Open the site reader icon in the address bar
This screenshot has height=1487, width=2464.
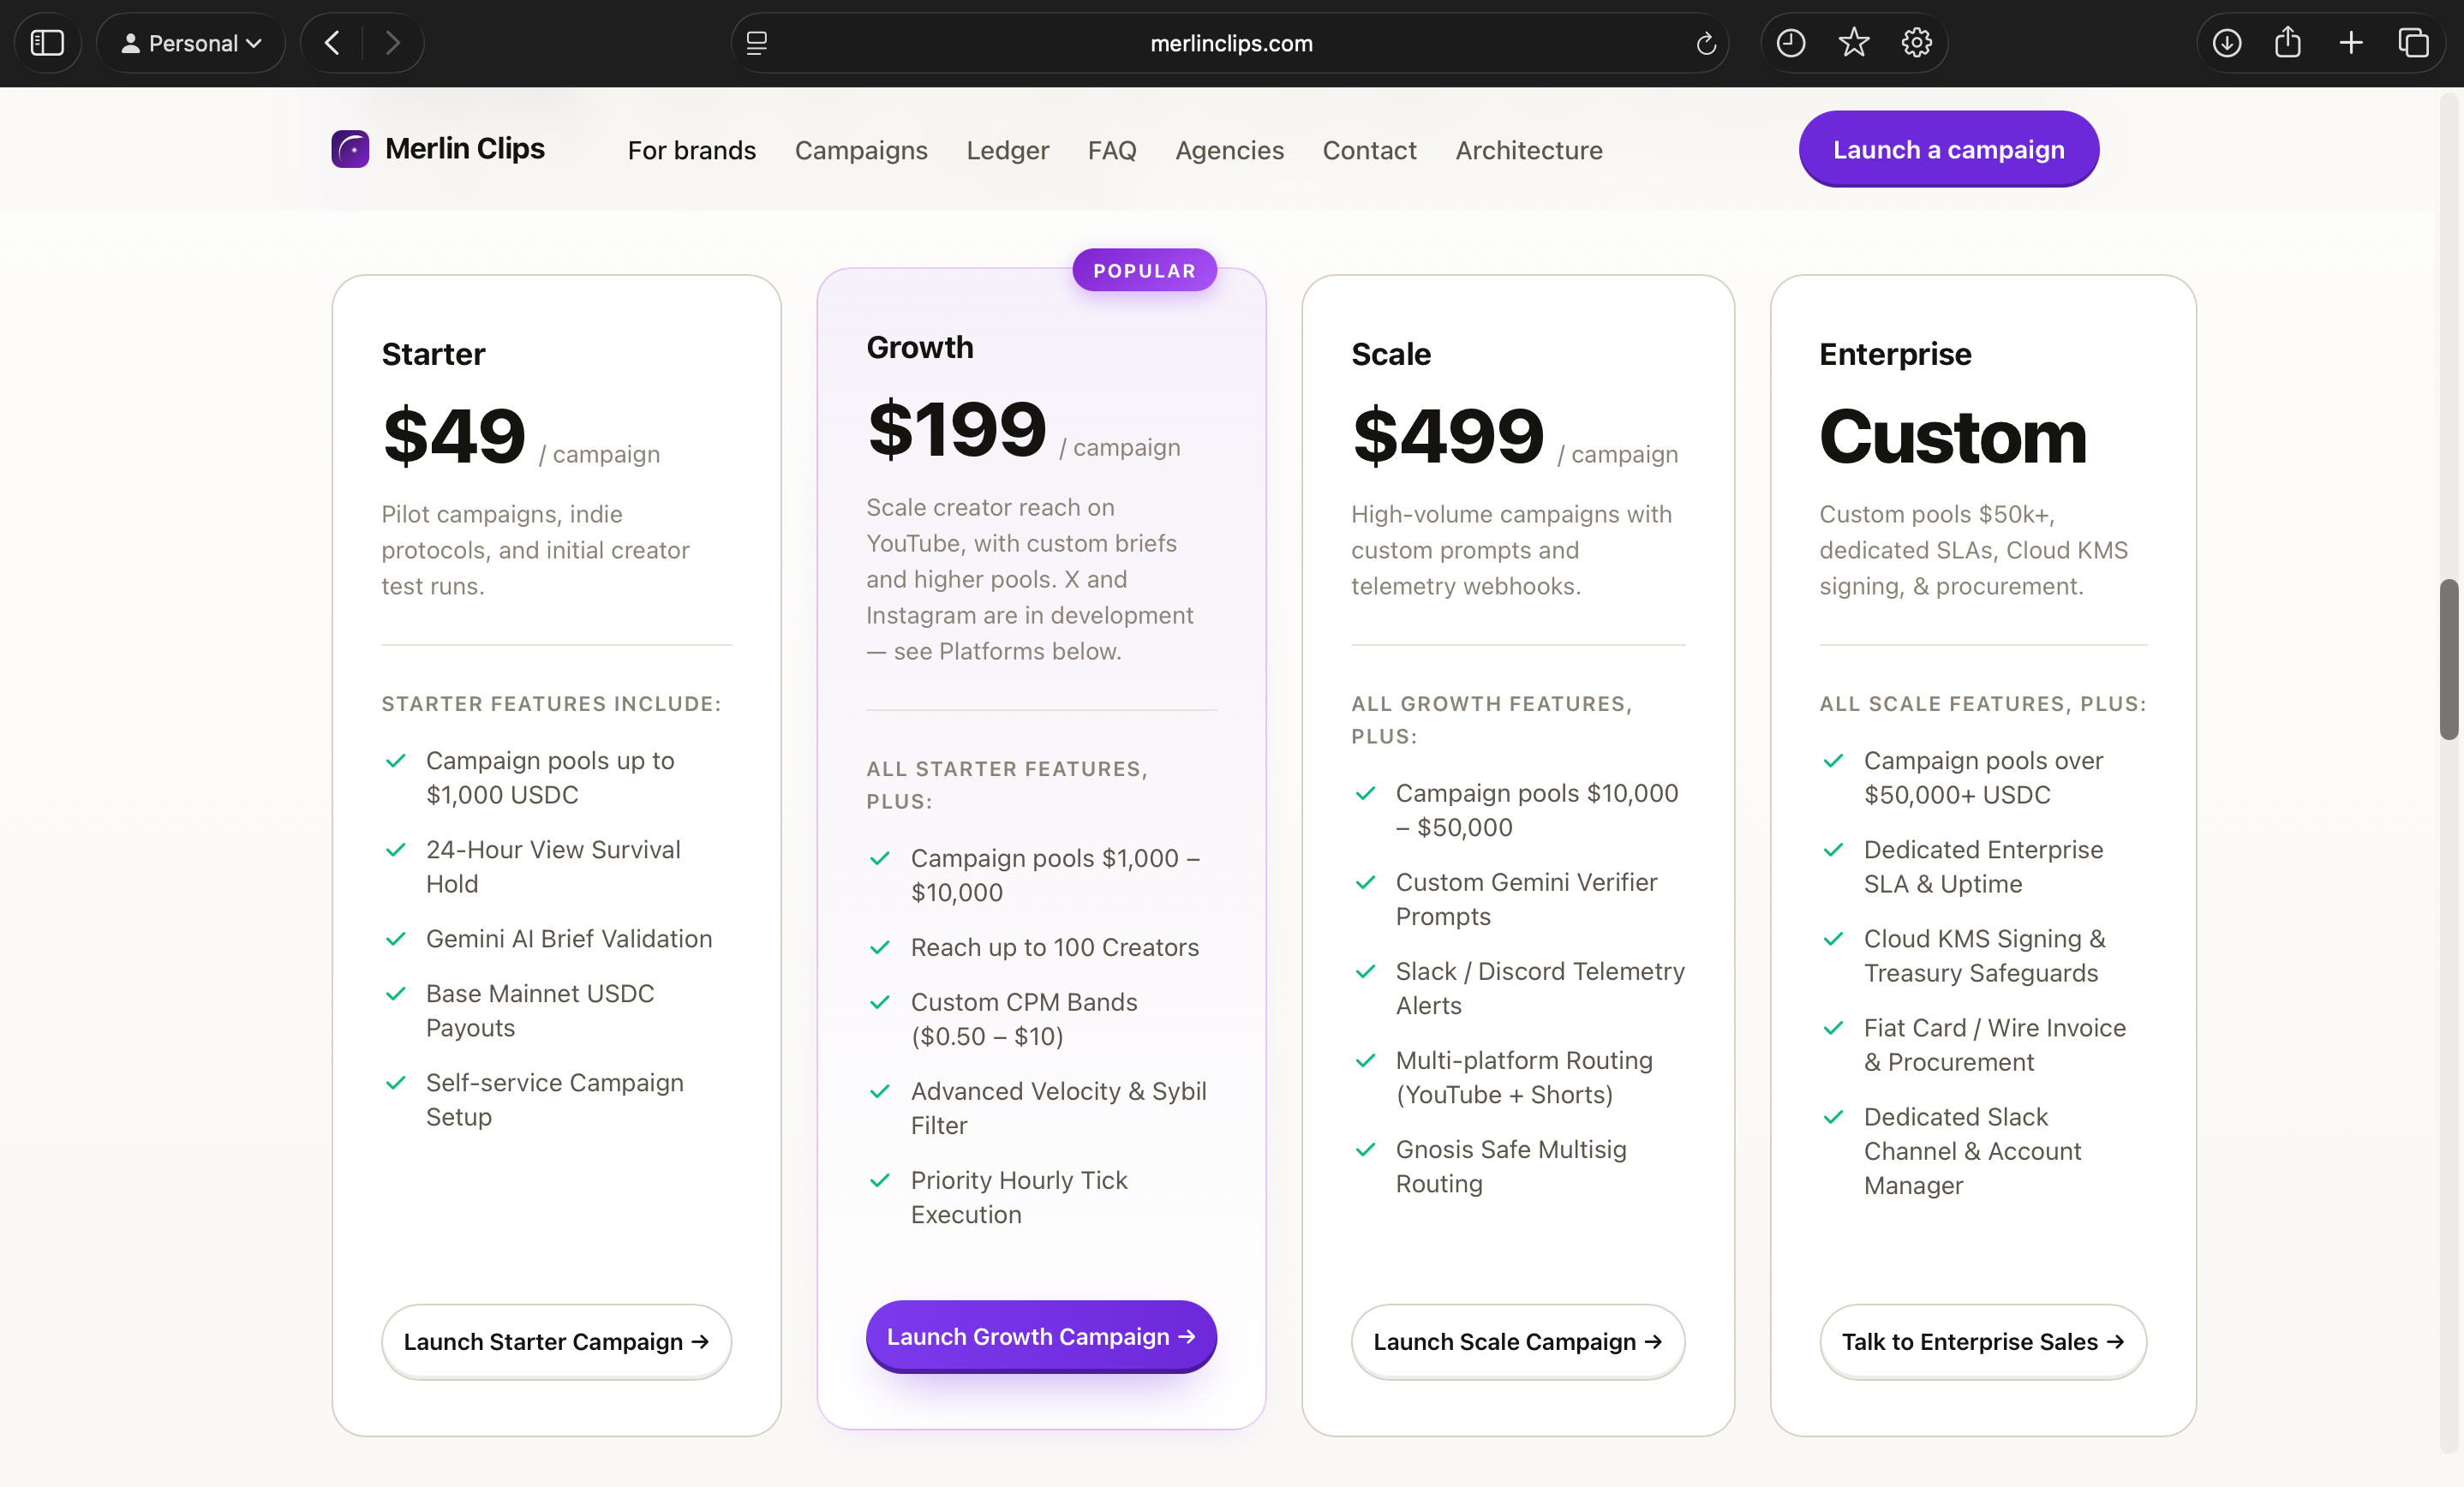[x=757, y=43]
